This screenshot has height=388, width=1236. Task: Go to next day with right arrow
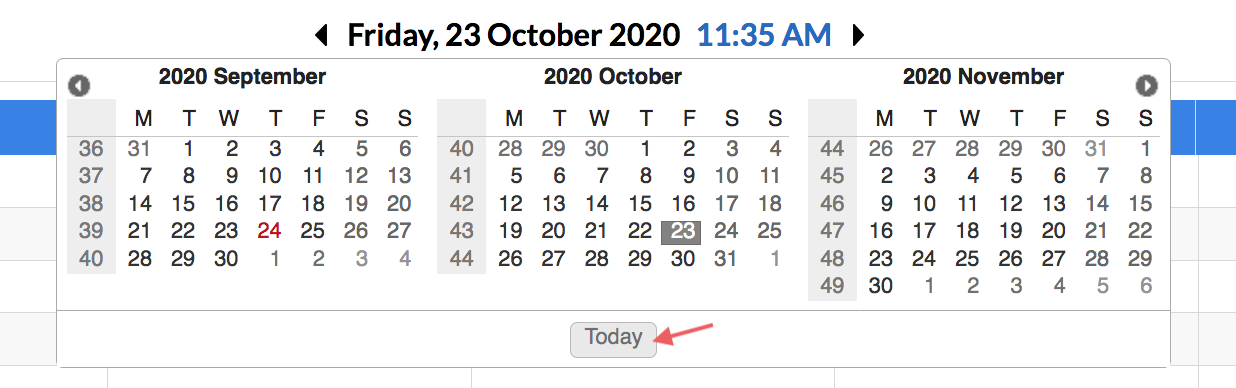click(x=858, y=36)
